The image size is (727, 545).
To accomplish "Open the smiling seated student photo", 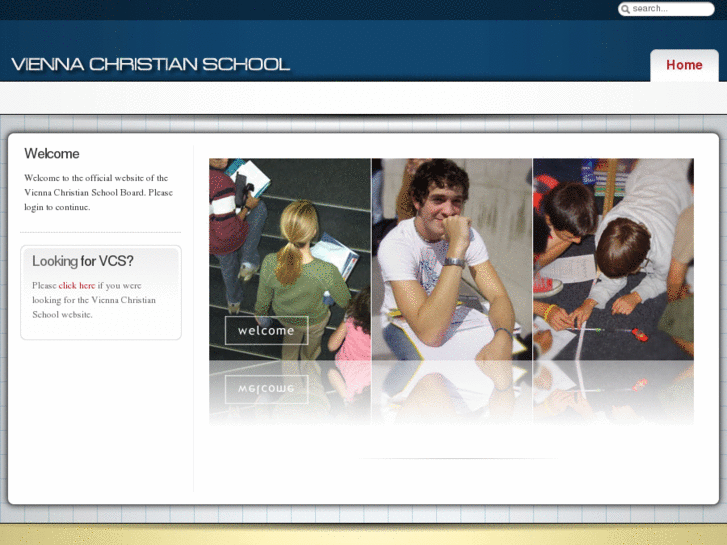I will (452, 259).
